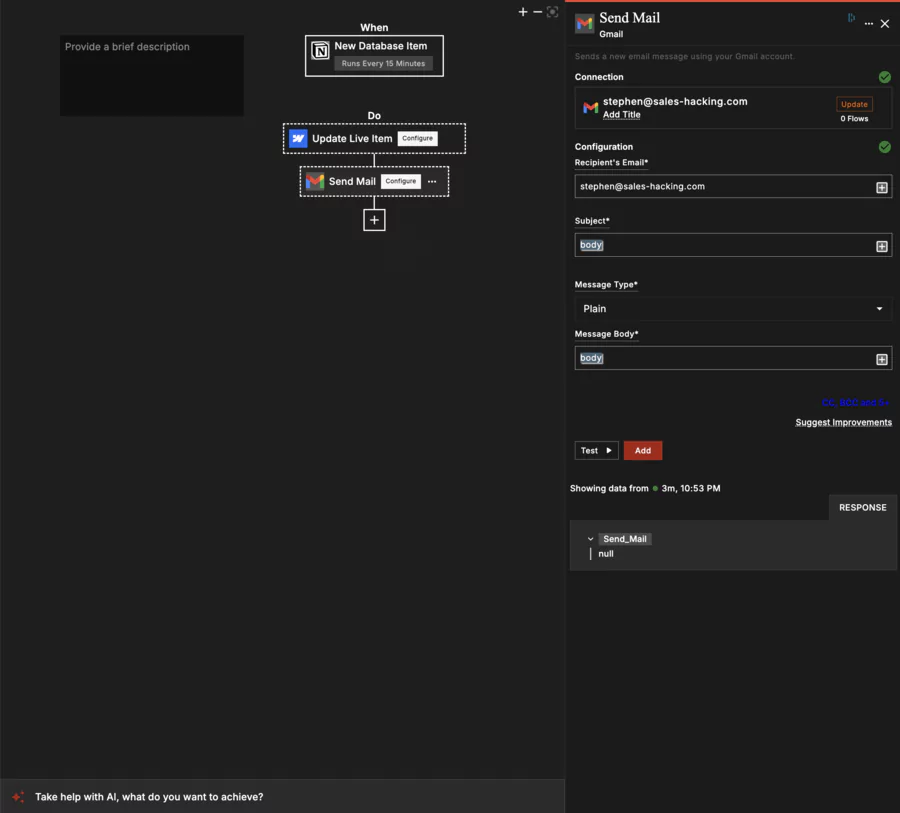Open CC, BCC and 5+ link
The width and height of the screenshot is (900, 813).
855,402
